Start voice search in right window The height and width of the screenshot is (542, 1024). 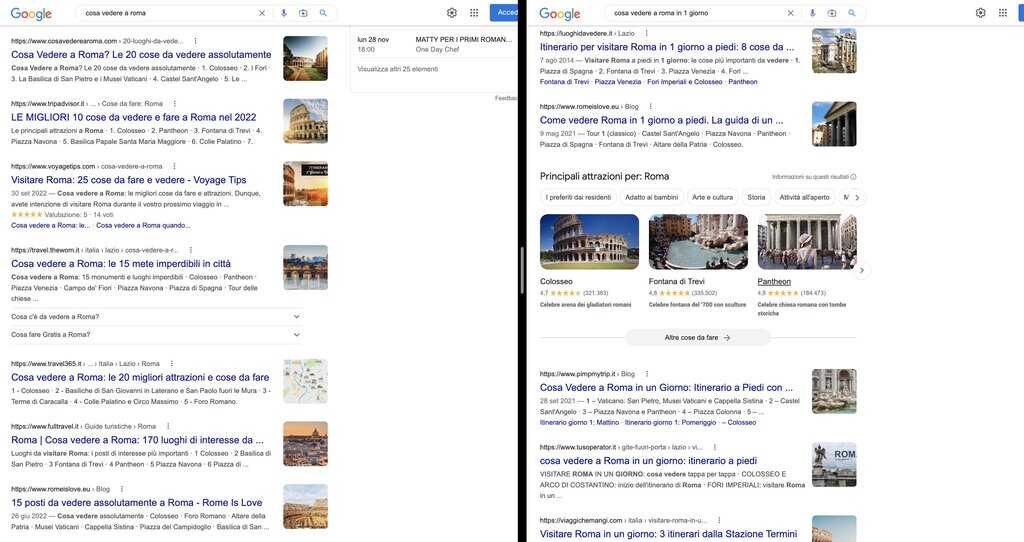[x=812, y=13]
